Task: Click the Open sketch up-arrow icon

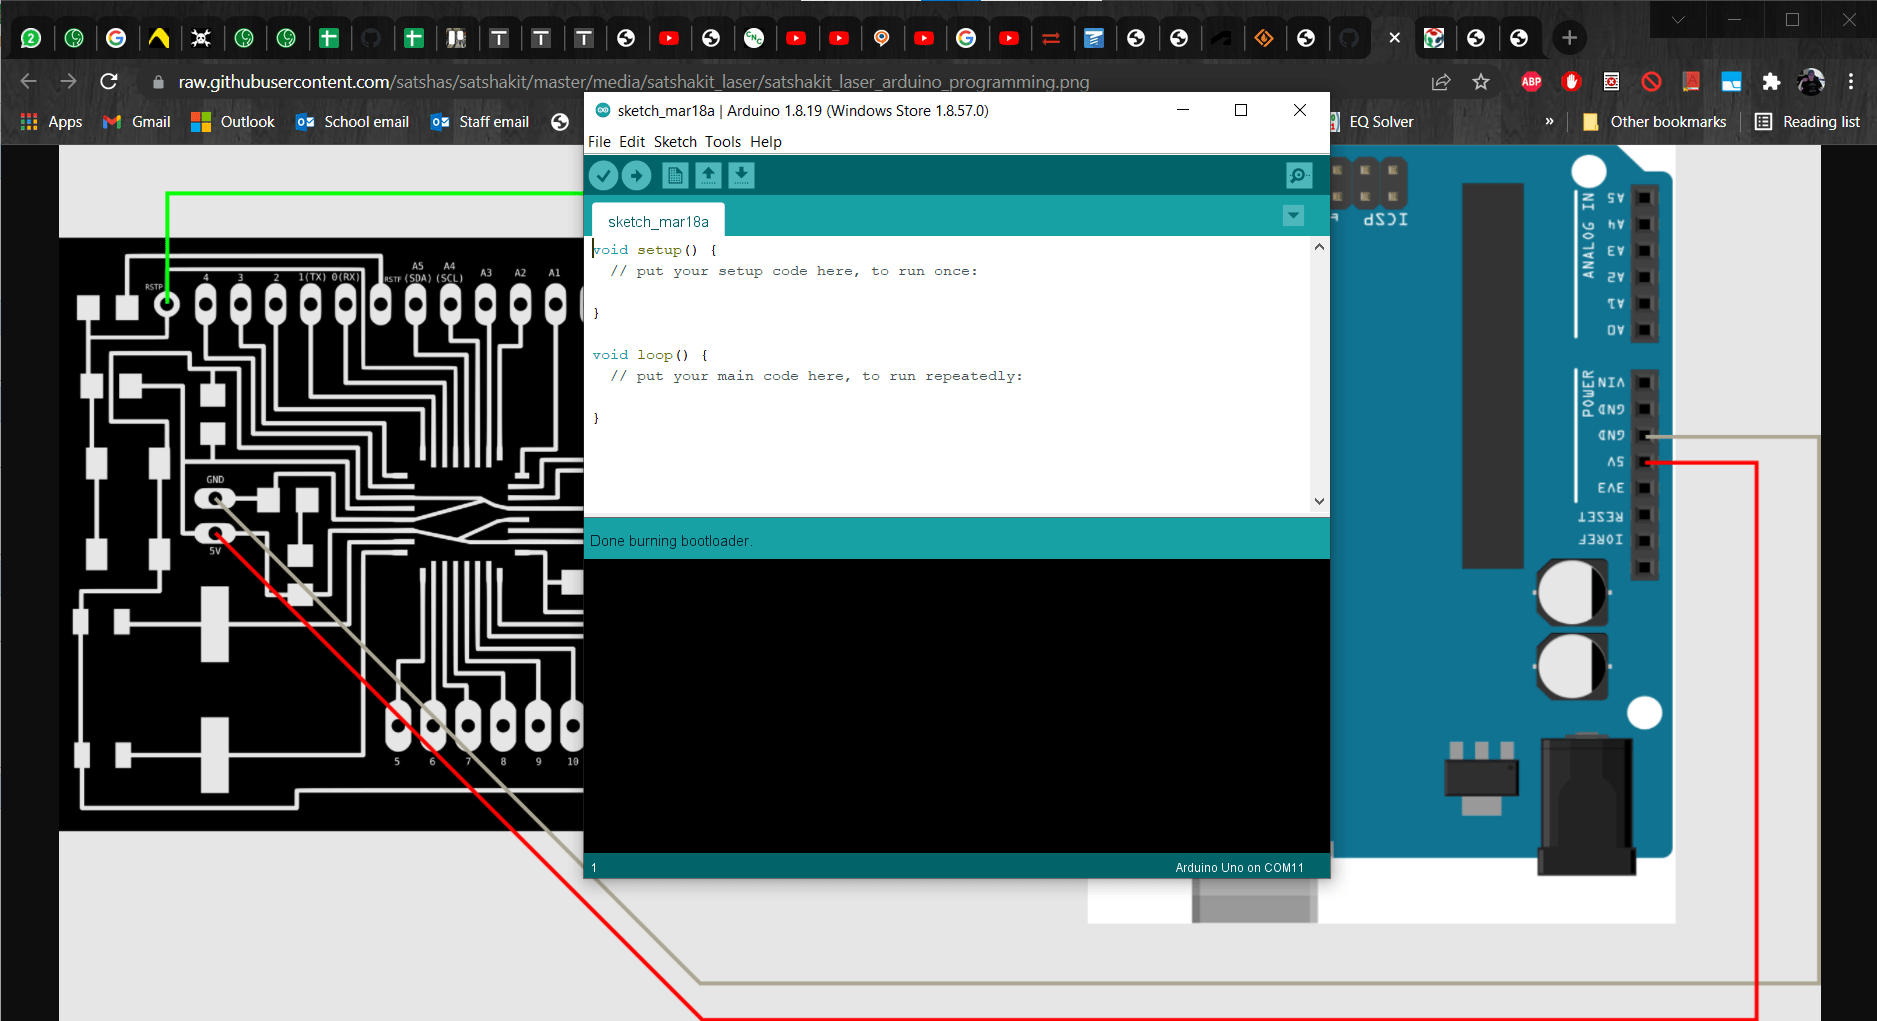Action: tap(708, 176)
